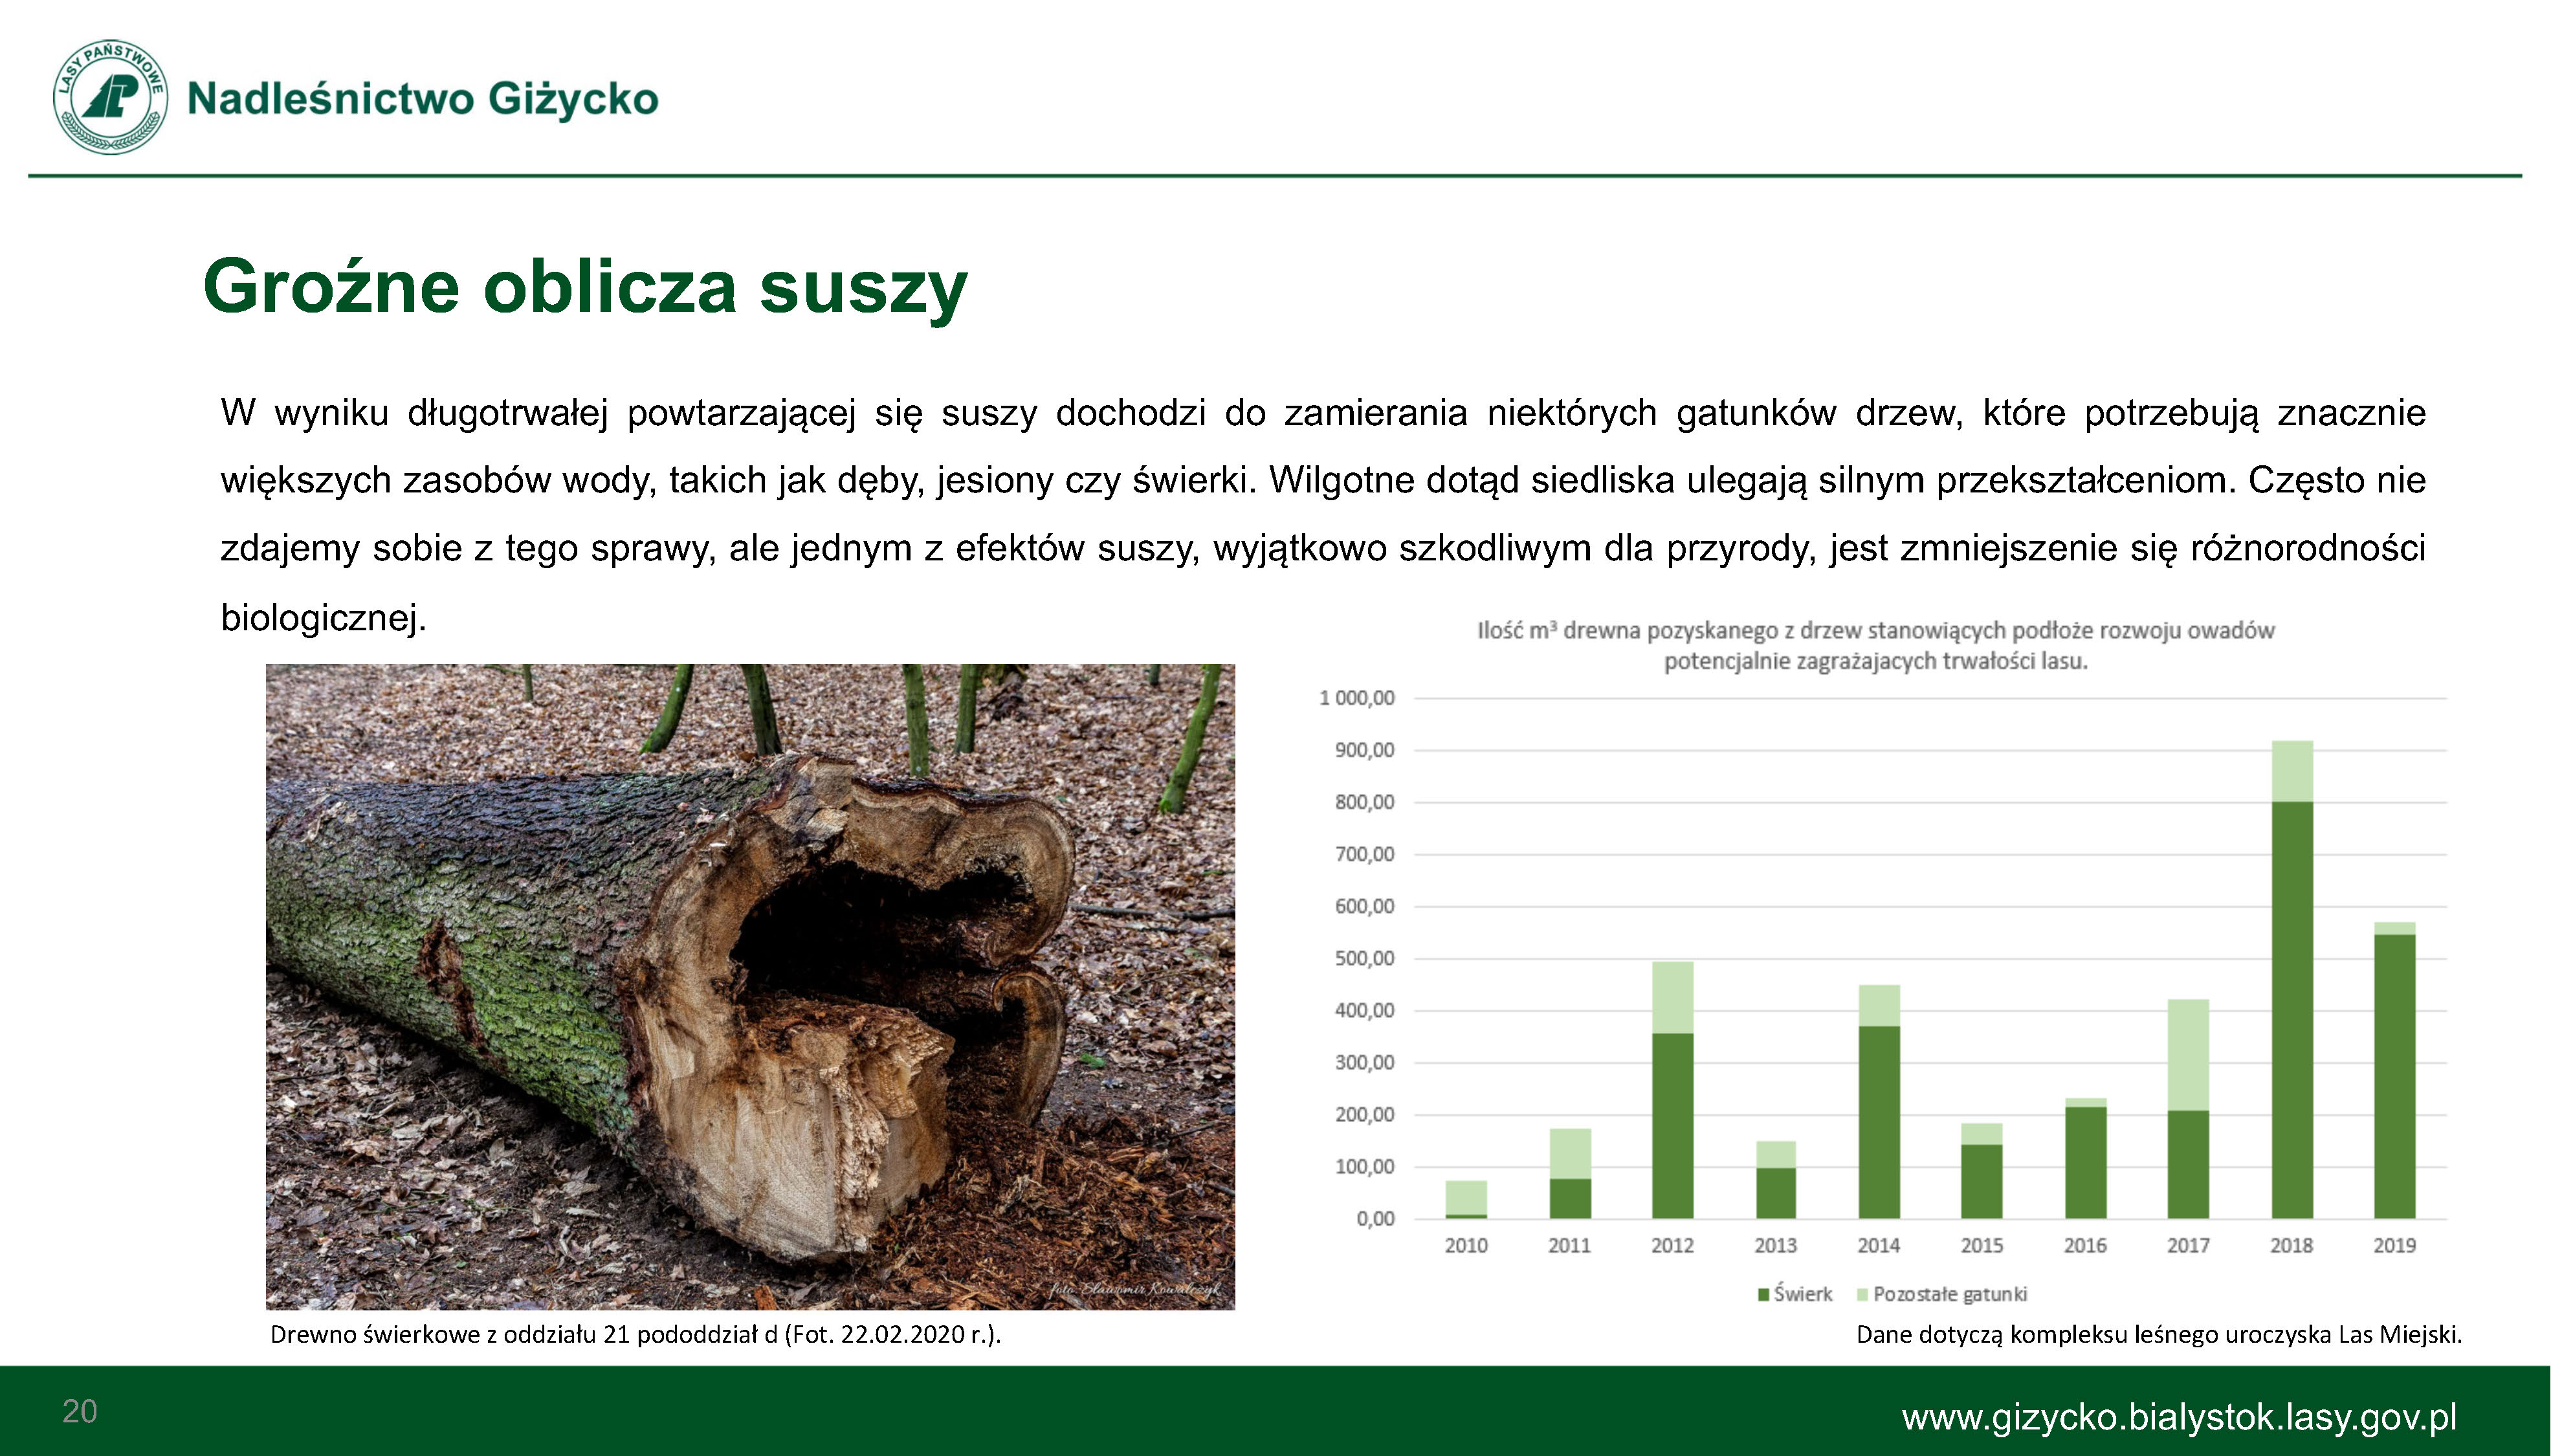Click the x-axis label 2017

point(2188,1246)
